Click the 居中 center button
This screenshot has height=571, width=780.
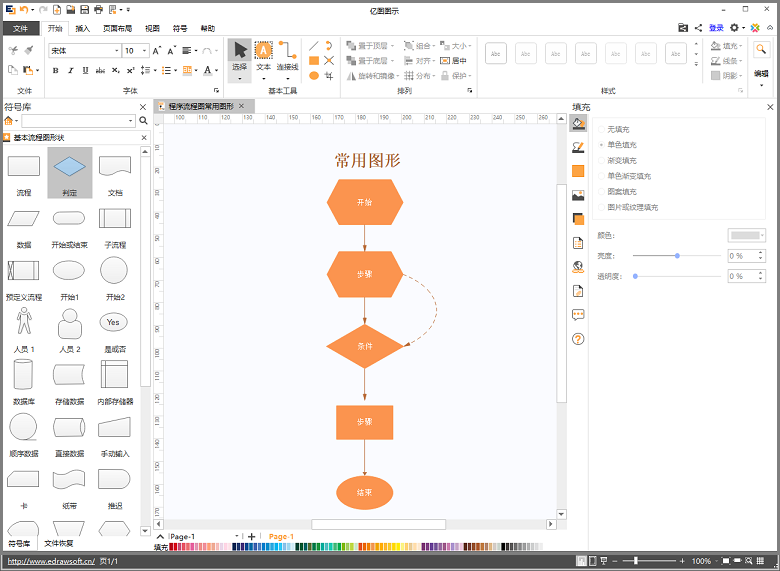pyautogui.click(x=453, y=61)
